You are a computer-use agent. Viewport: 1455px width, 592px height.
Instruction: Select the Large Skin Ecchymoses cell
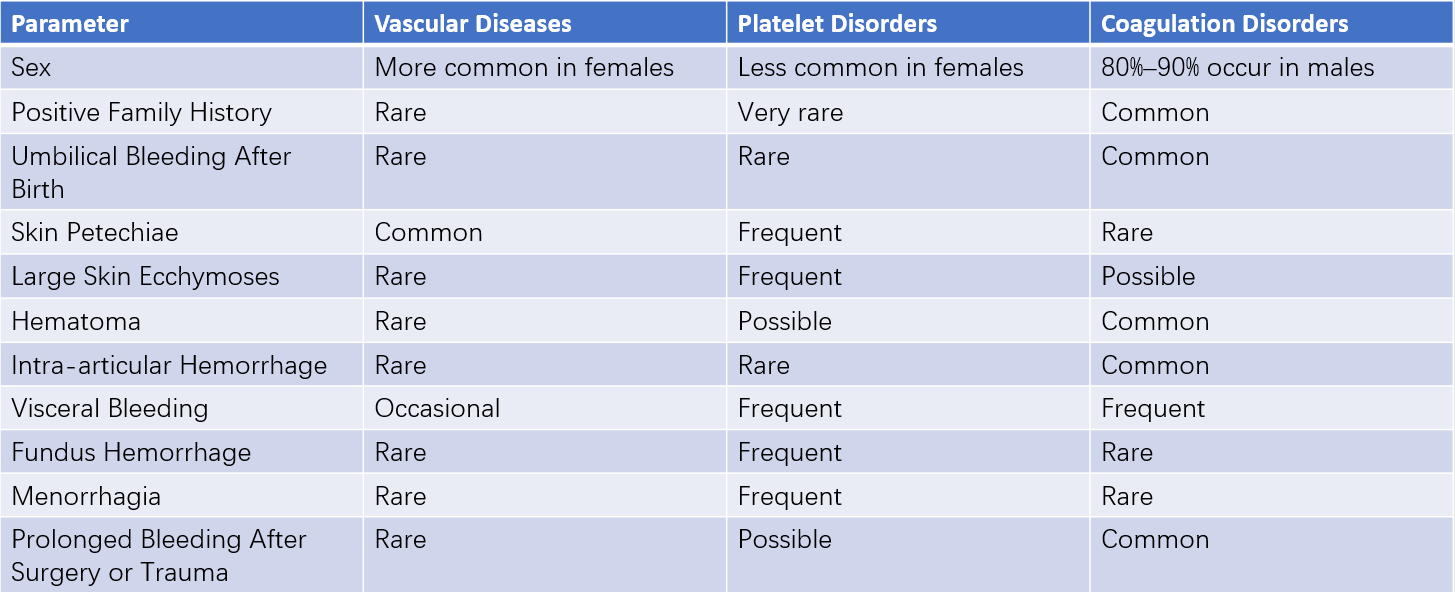click(182, 276)
